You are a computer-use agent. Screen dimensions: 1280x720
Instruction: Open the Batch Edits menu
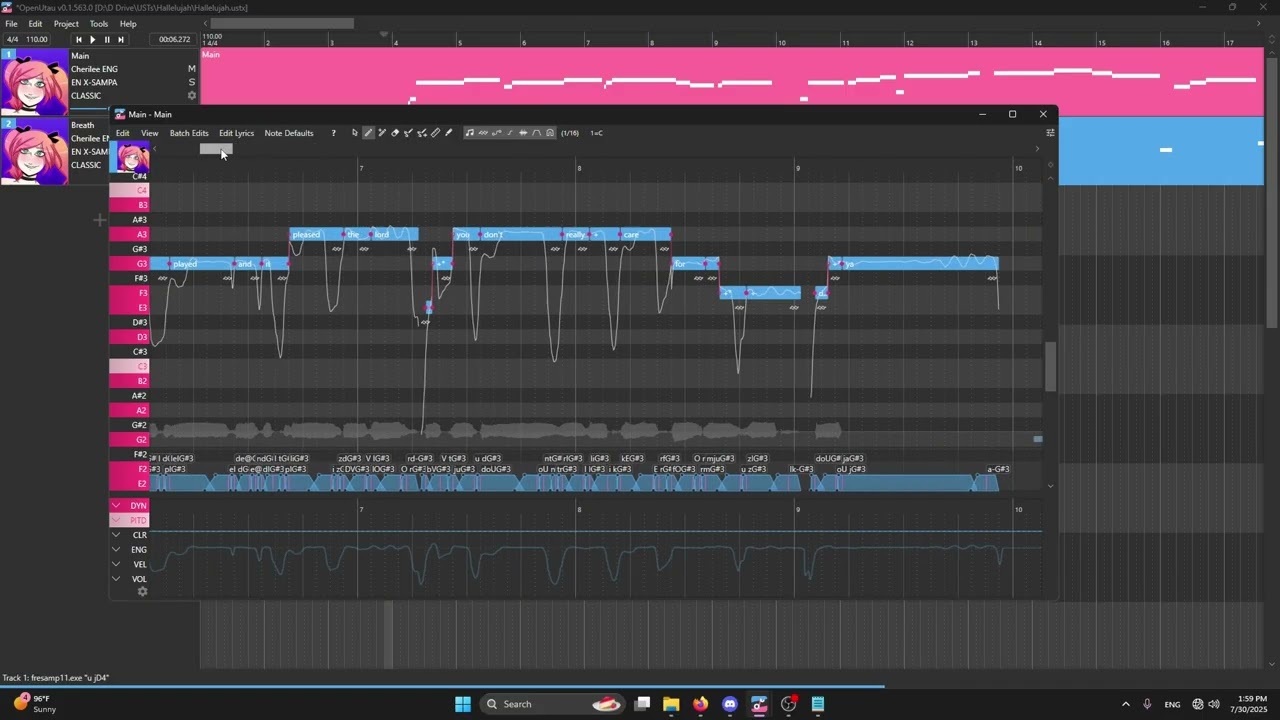tap(189, 133)
